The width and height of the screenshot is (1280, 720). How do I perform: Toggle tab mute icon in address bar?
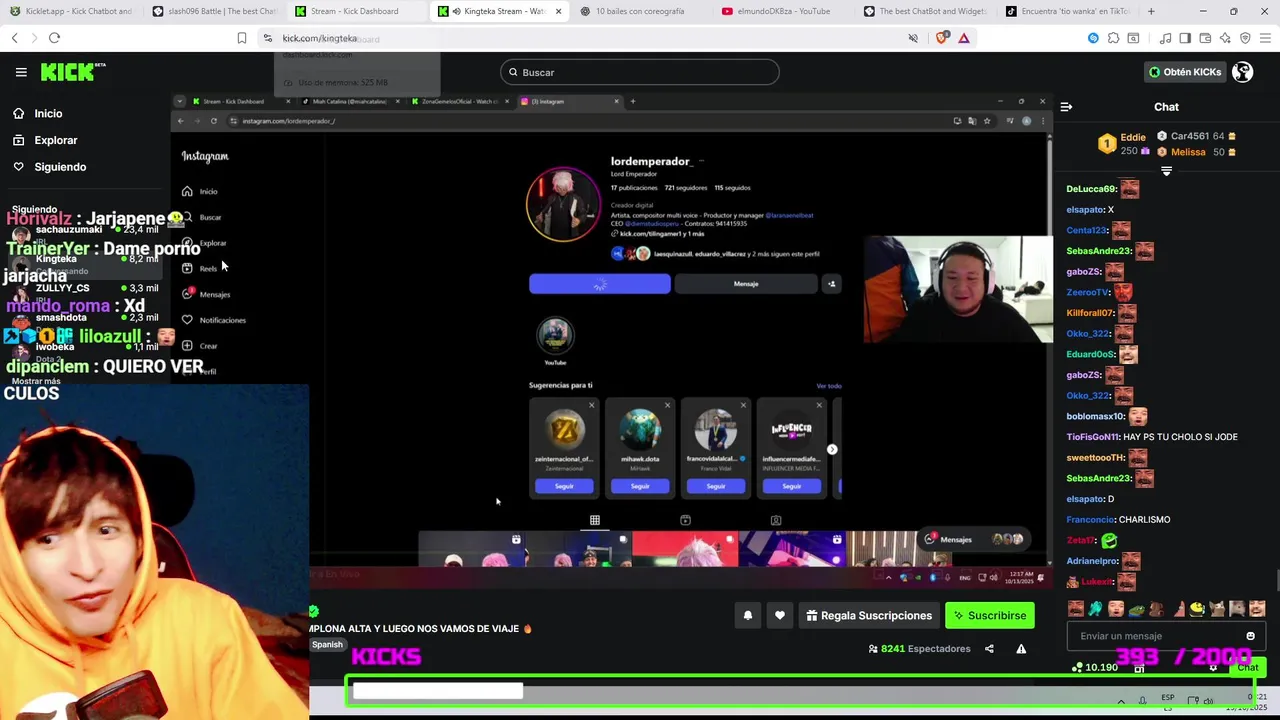click(913, 38)
